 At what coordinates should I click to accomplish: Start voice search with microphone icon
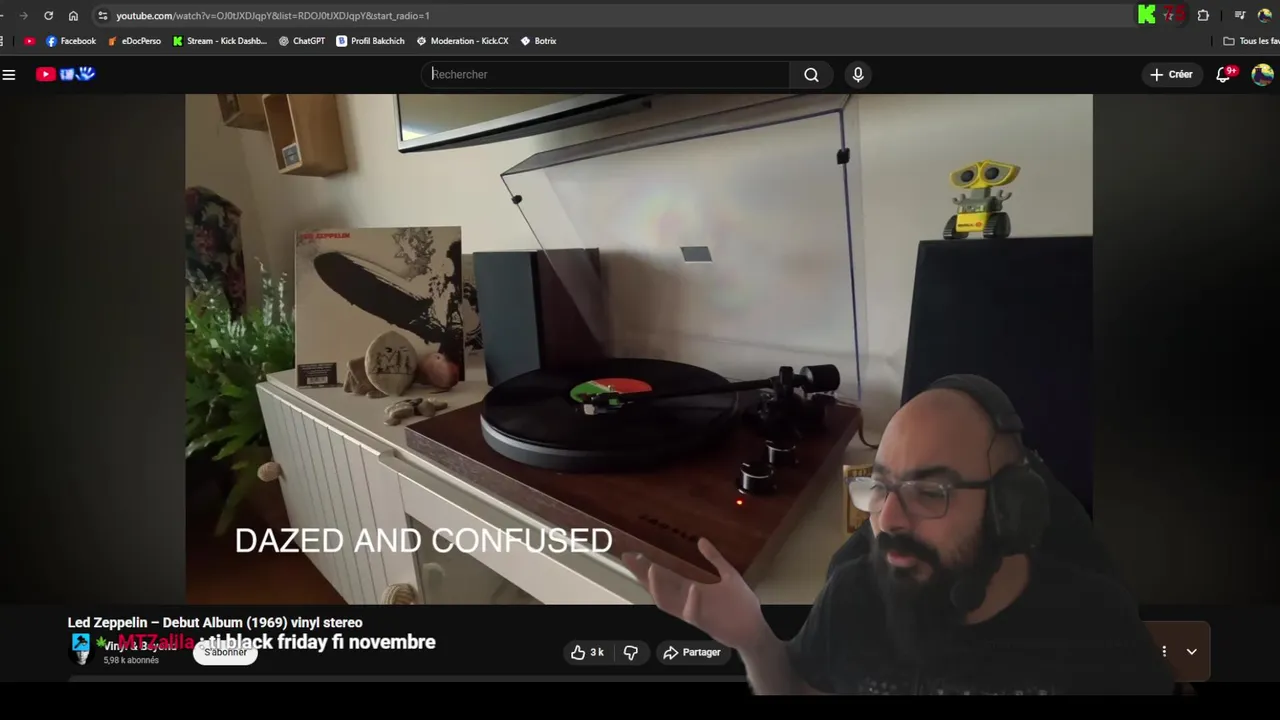click(x=858, y=74)
